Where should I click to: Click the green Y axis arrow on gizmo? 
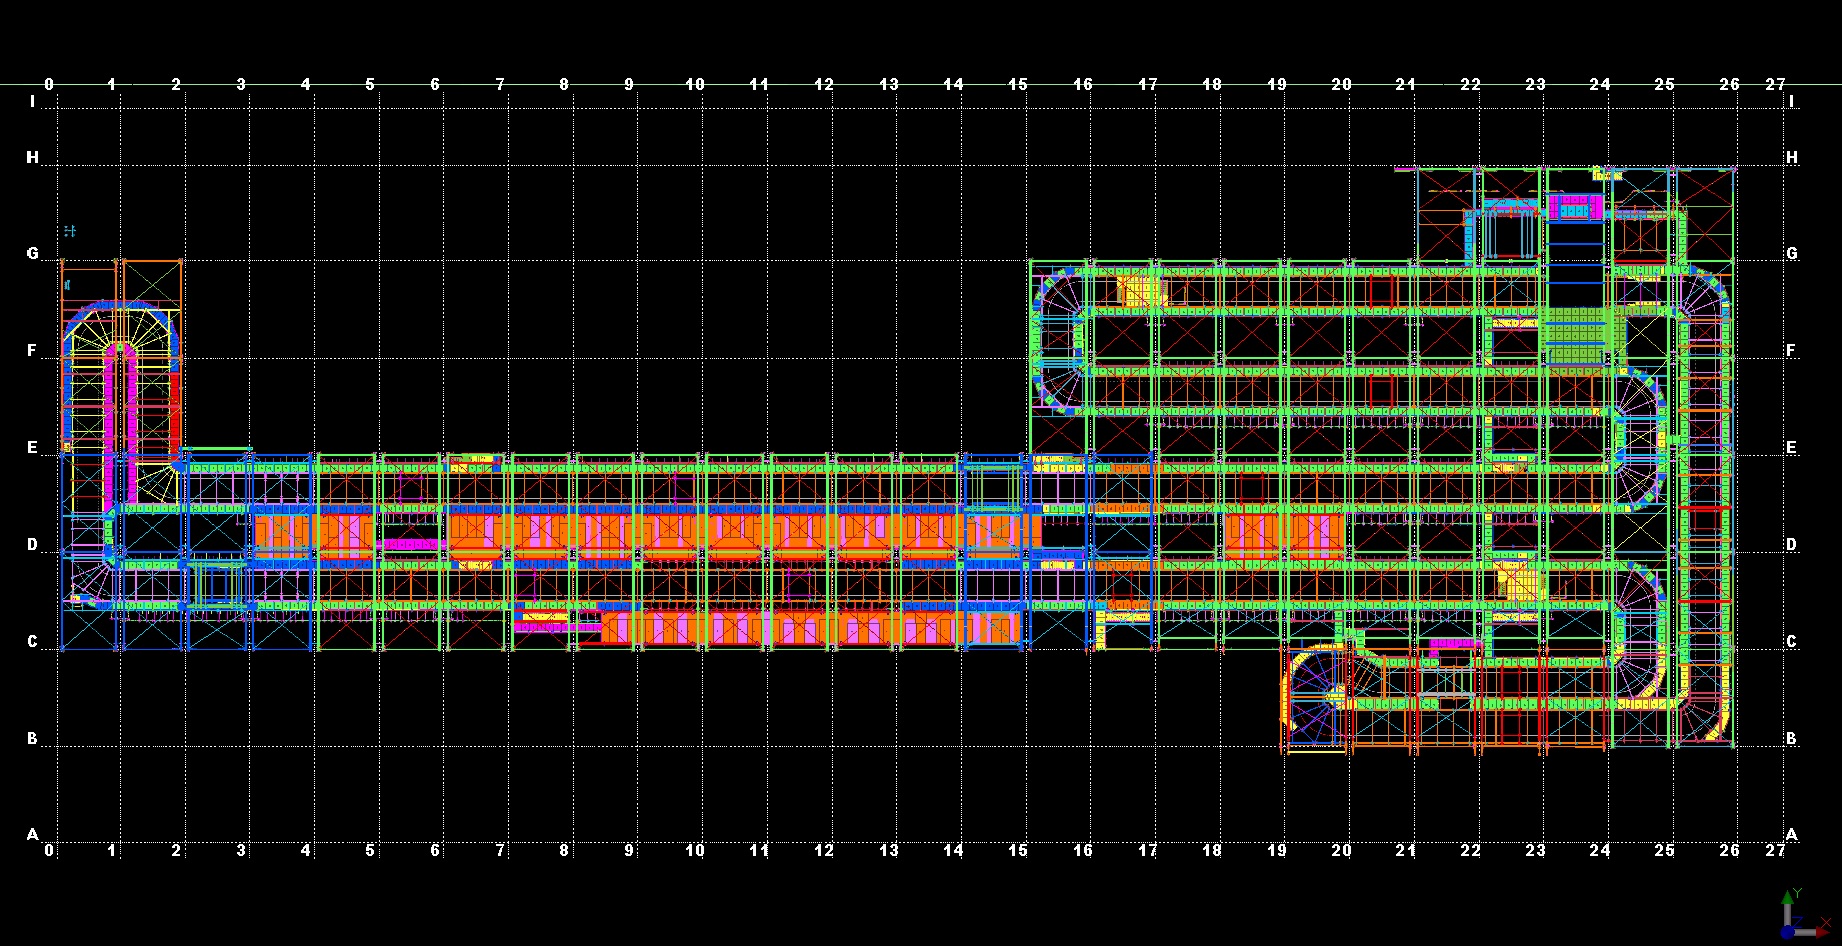coord(1787,899)
